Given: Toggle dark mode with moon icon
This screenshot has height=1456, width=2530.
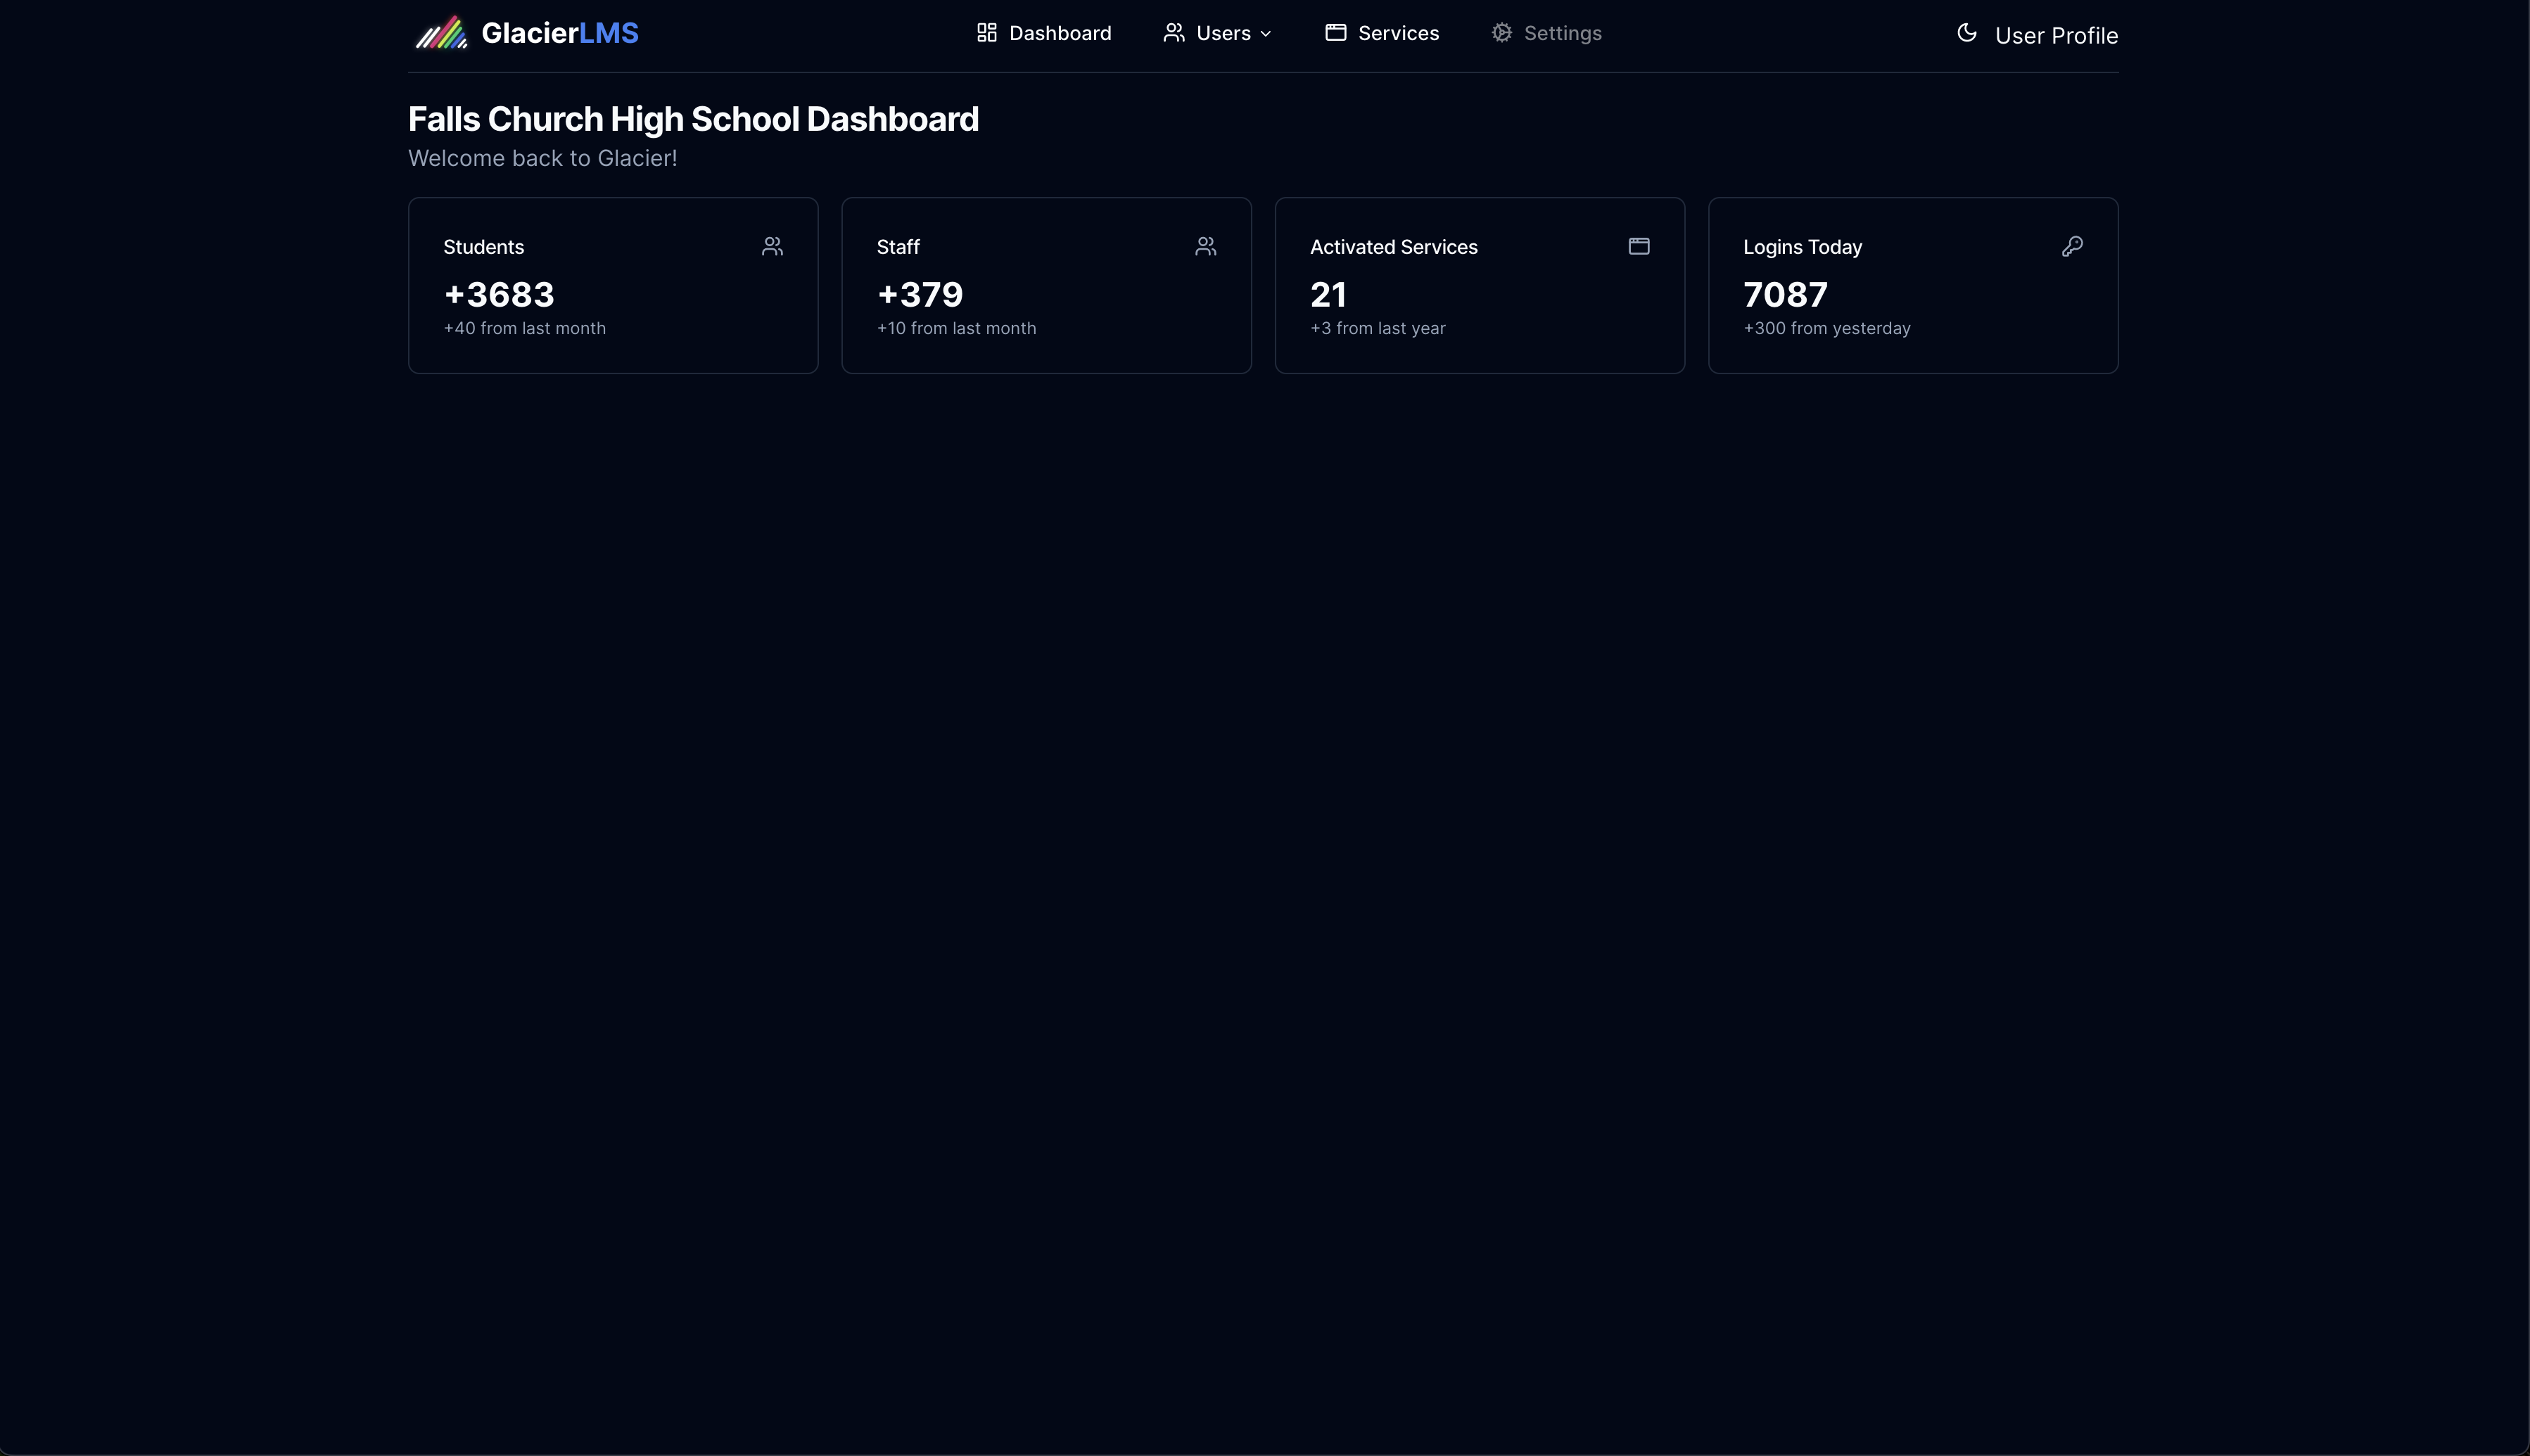Looking at the screenshot, I should [x=1966, y=33].
